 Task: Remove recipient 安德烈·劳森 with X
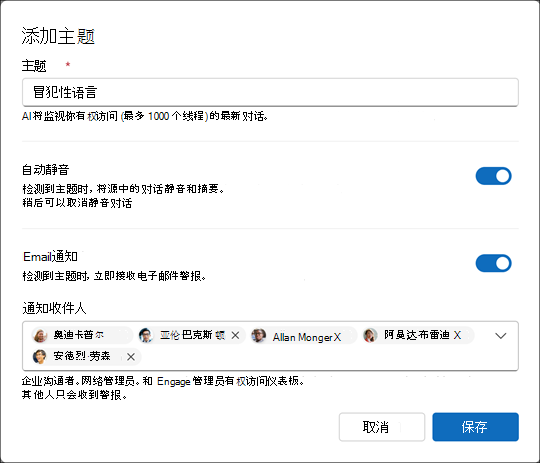(131, 357)
